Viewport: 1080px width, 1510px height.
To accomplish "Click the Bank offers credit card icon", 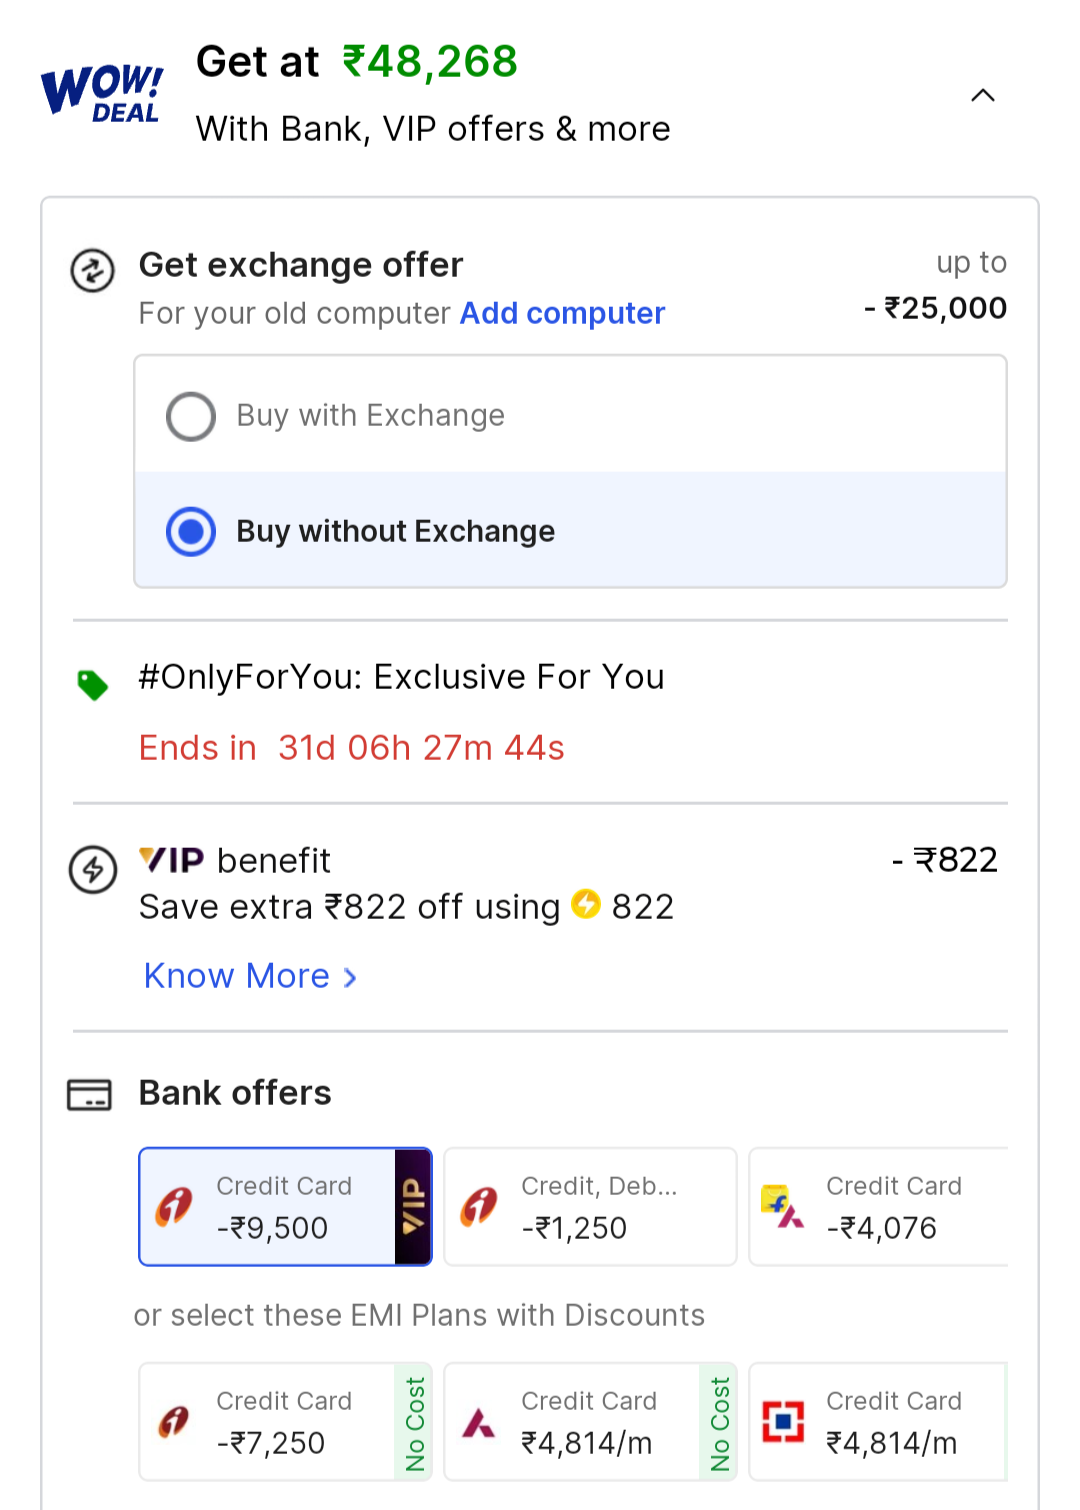I will pos(90,1095).
